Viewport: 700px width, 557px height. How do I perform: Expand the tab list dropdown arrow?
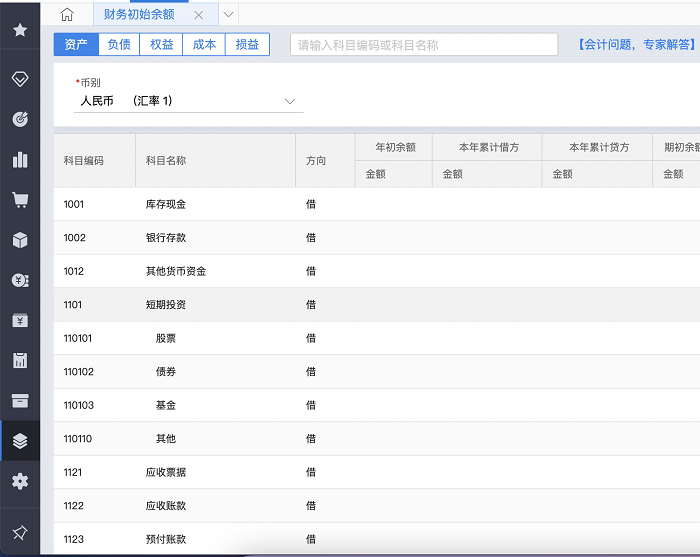229,15
